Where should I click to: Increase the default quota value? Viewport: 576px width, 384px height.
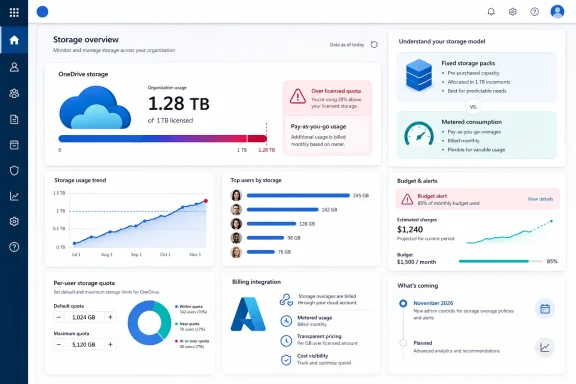[110, 317]
